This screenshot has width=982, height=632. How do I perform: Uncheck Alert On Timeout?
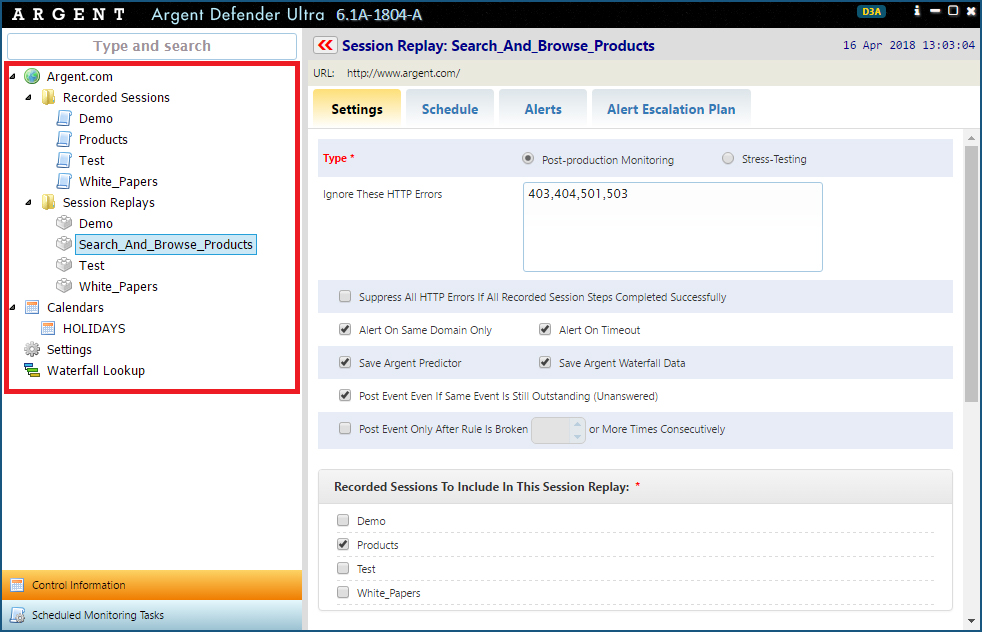[x=545, y=330]
